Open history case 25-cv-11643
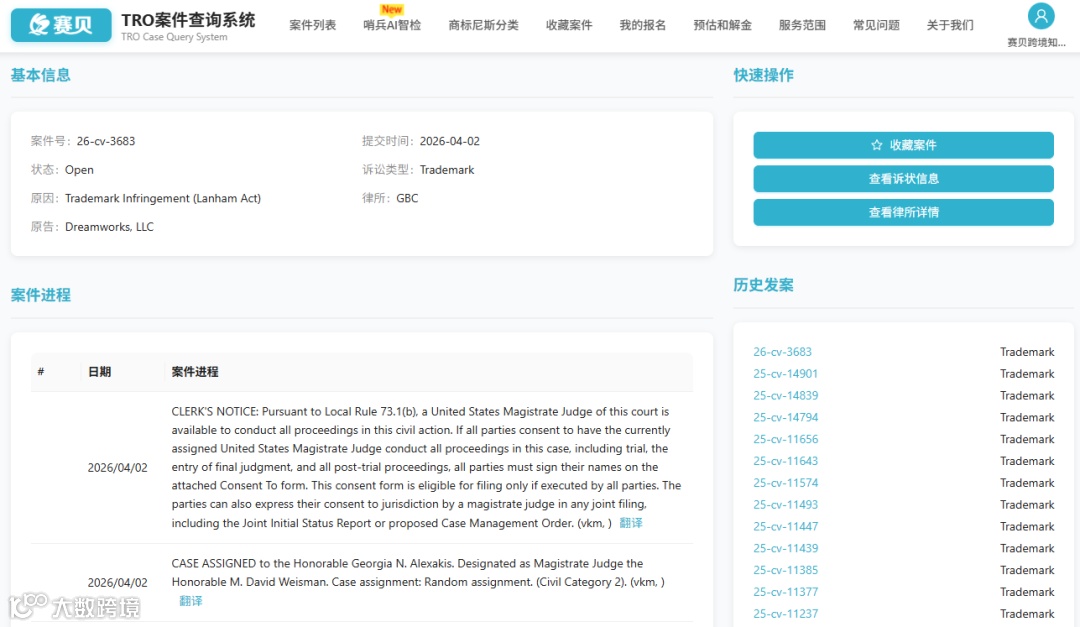This screenshot has width=1080, height=627. pyautogui.click(x=785, y=461)
